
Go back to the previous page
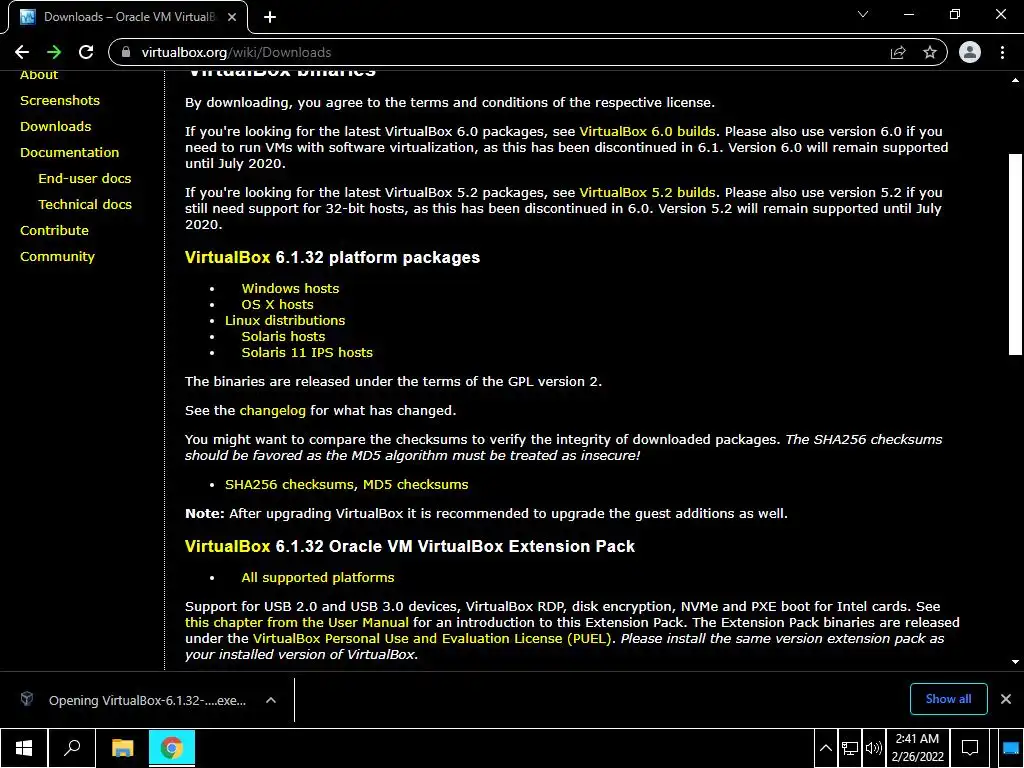coord(22,52)
